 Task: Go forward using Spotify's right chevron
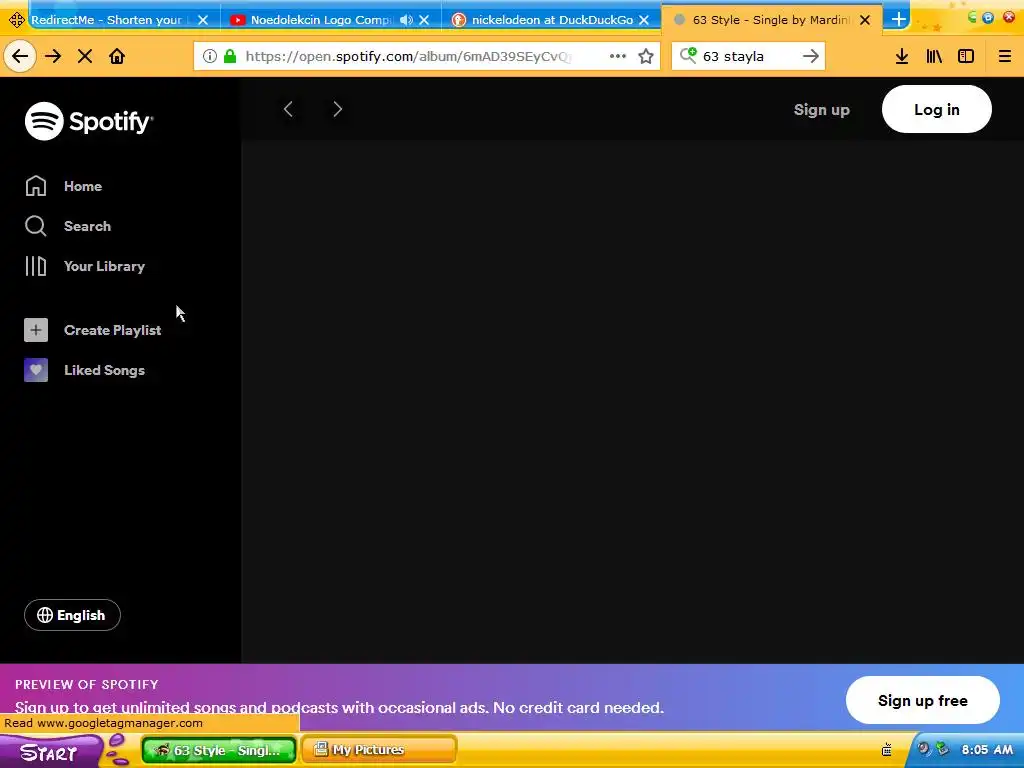338,109
